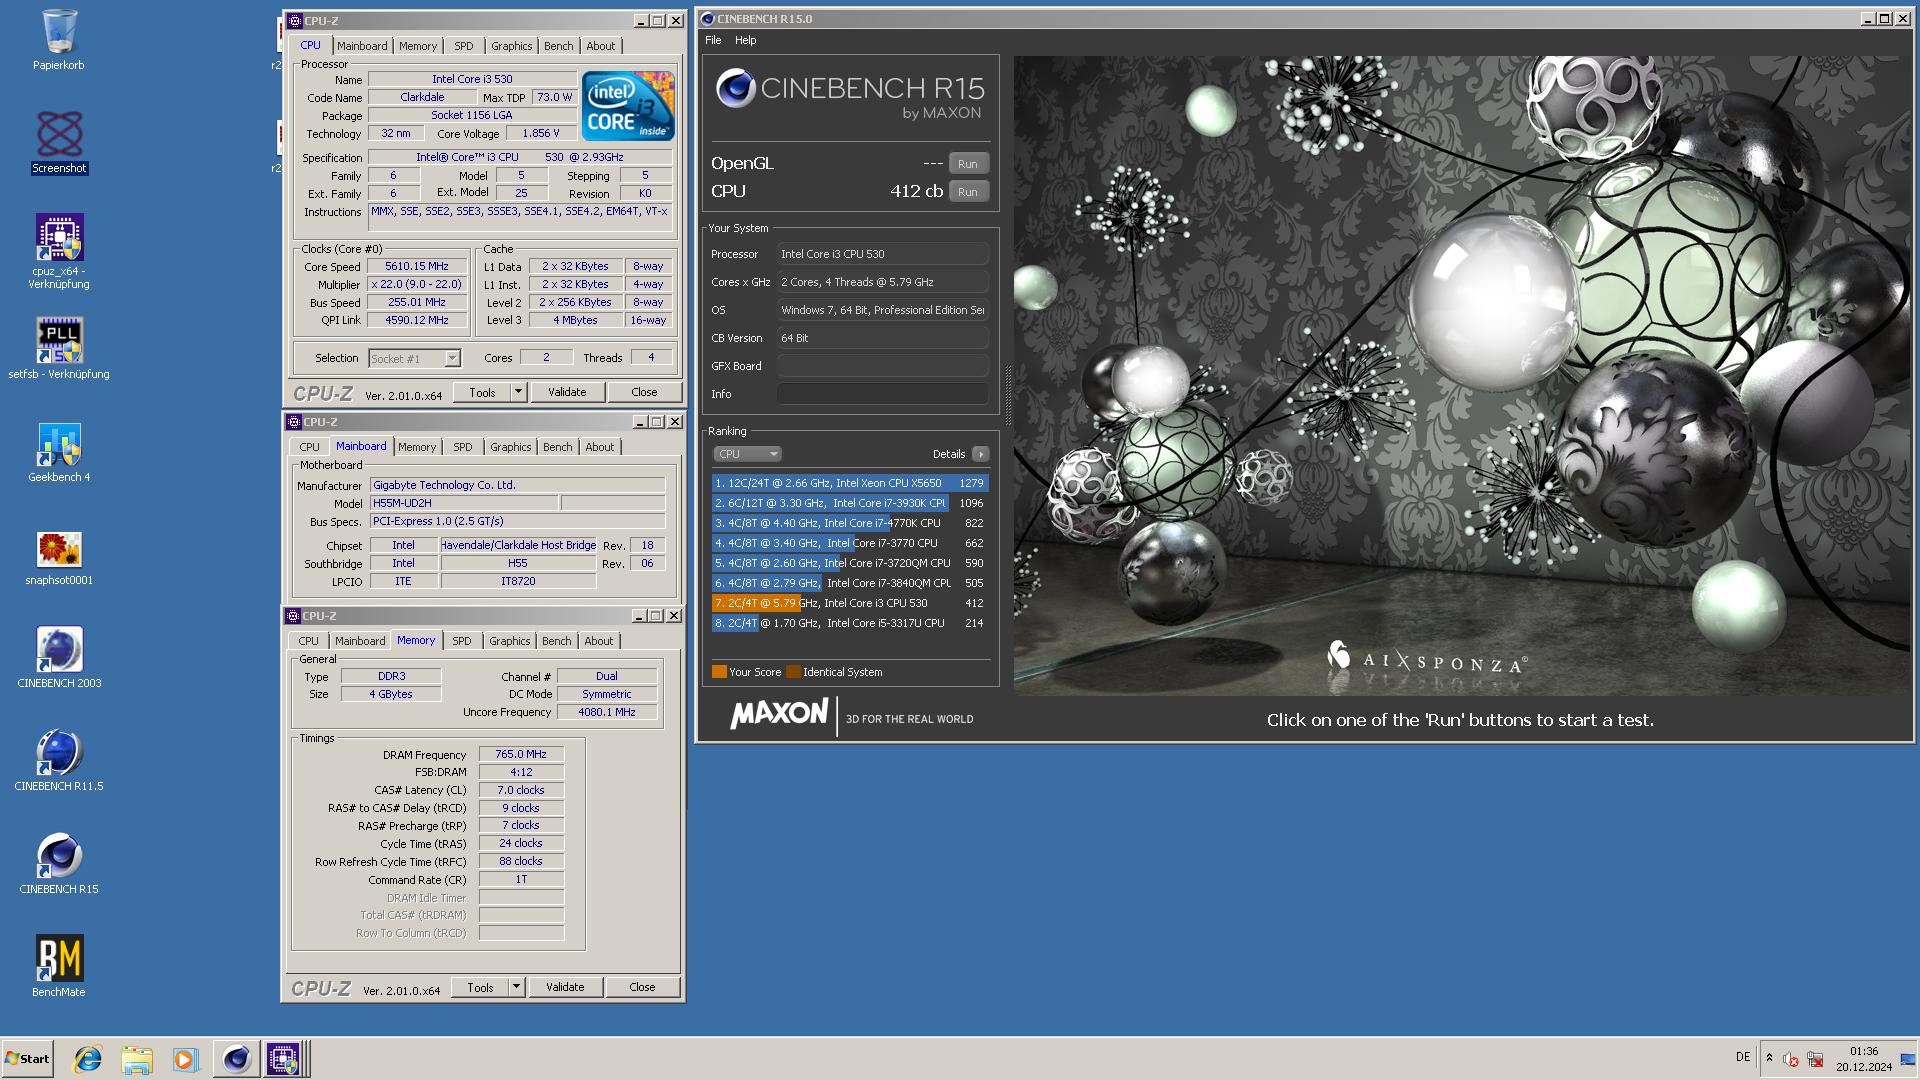This screenshot has width=1920, height=1080.
Task: Select ranking row Intel Core i3 CPU 530
Action: point(849,603)
